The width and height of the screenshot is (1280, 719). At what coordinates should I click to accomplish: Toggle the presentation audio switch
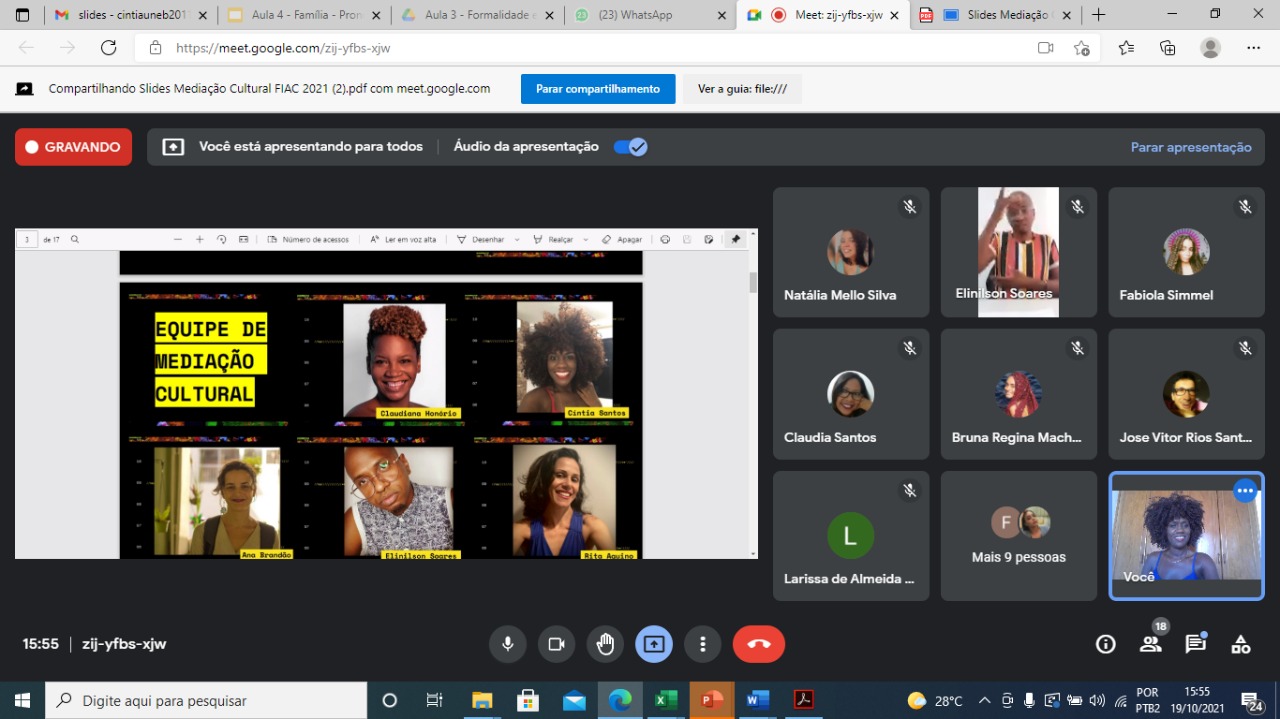point(630,147)
